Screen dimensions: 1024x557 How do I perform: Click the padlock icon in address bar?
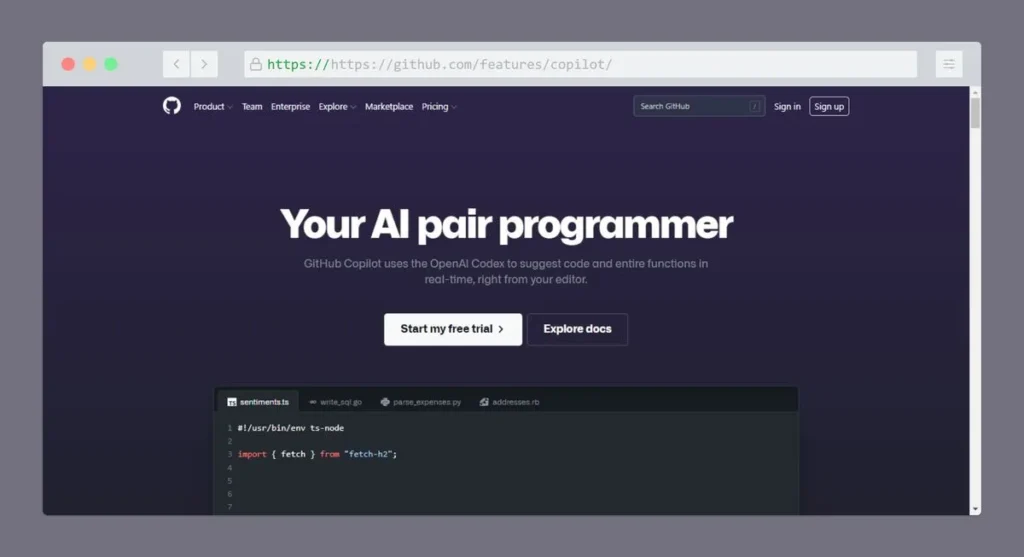[256, 65]
